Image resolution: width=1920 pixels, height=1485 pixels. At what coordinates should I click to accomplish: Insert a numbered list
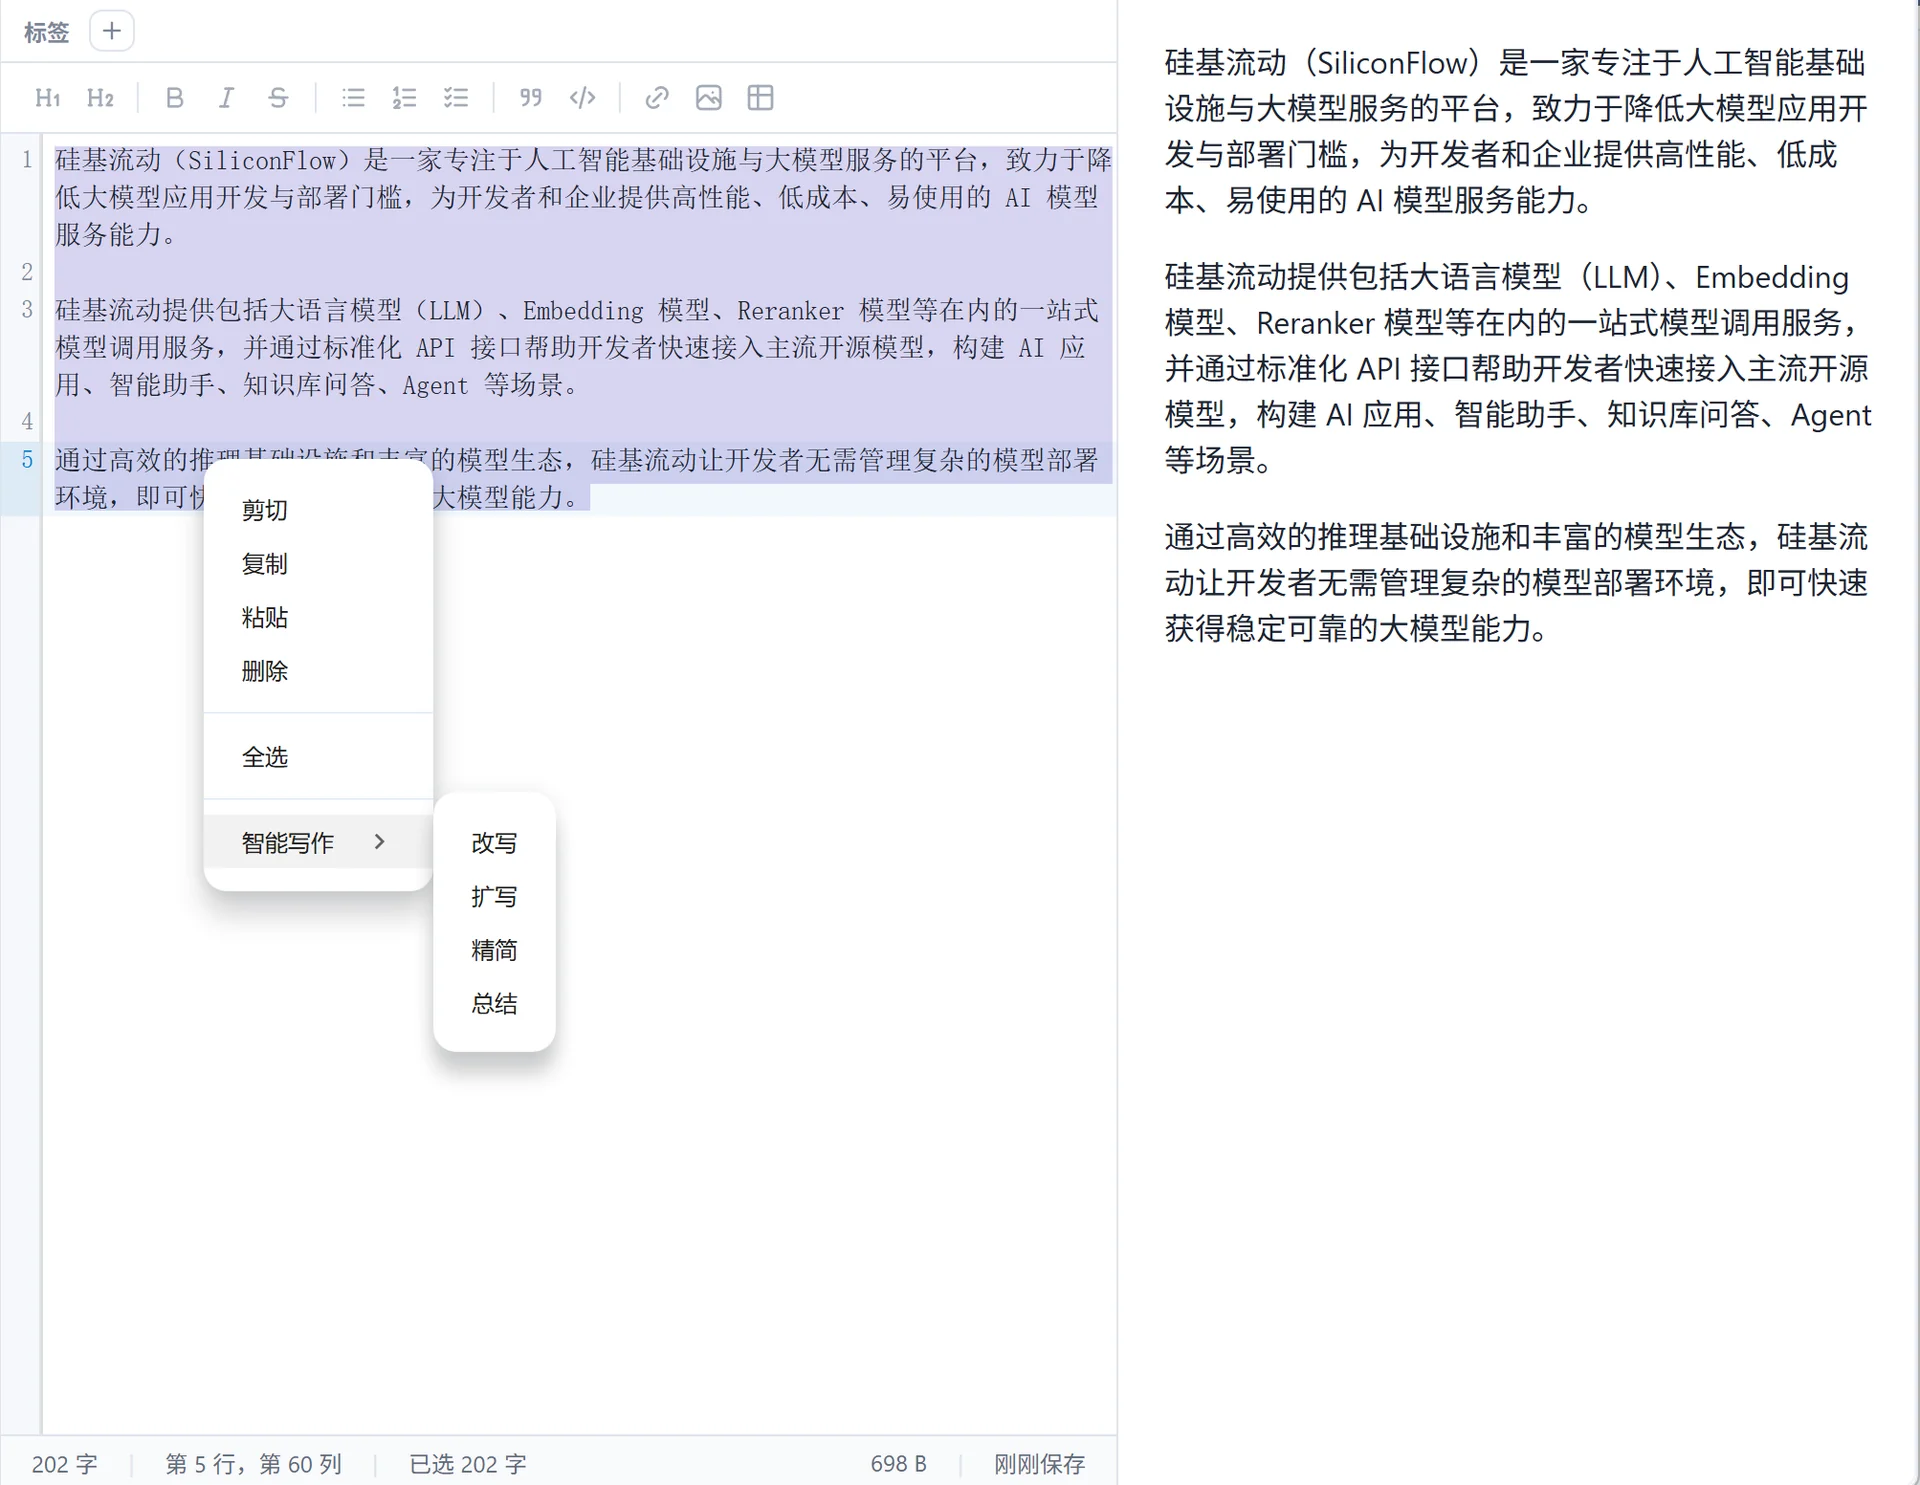(x=404, y=98)
